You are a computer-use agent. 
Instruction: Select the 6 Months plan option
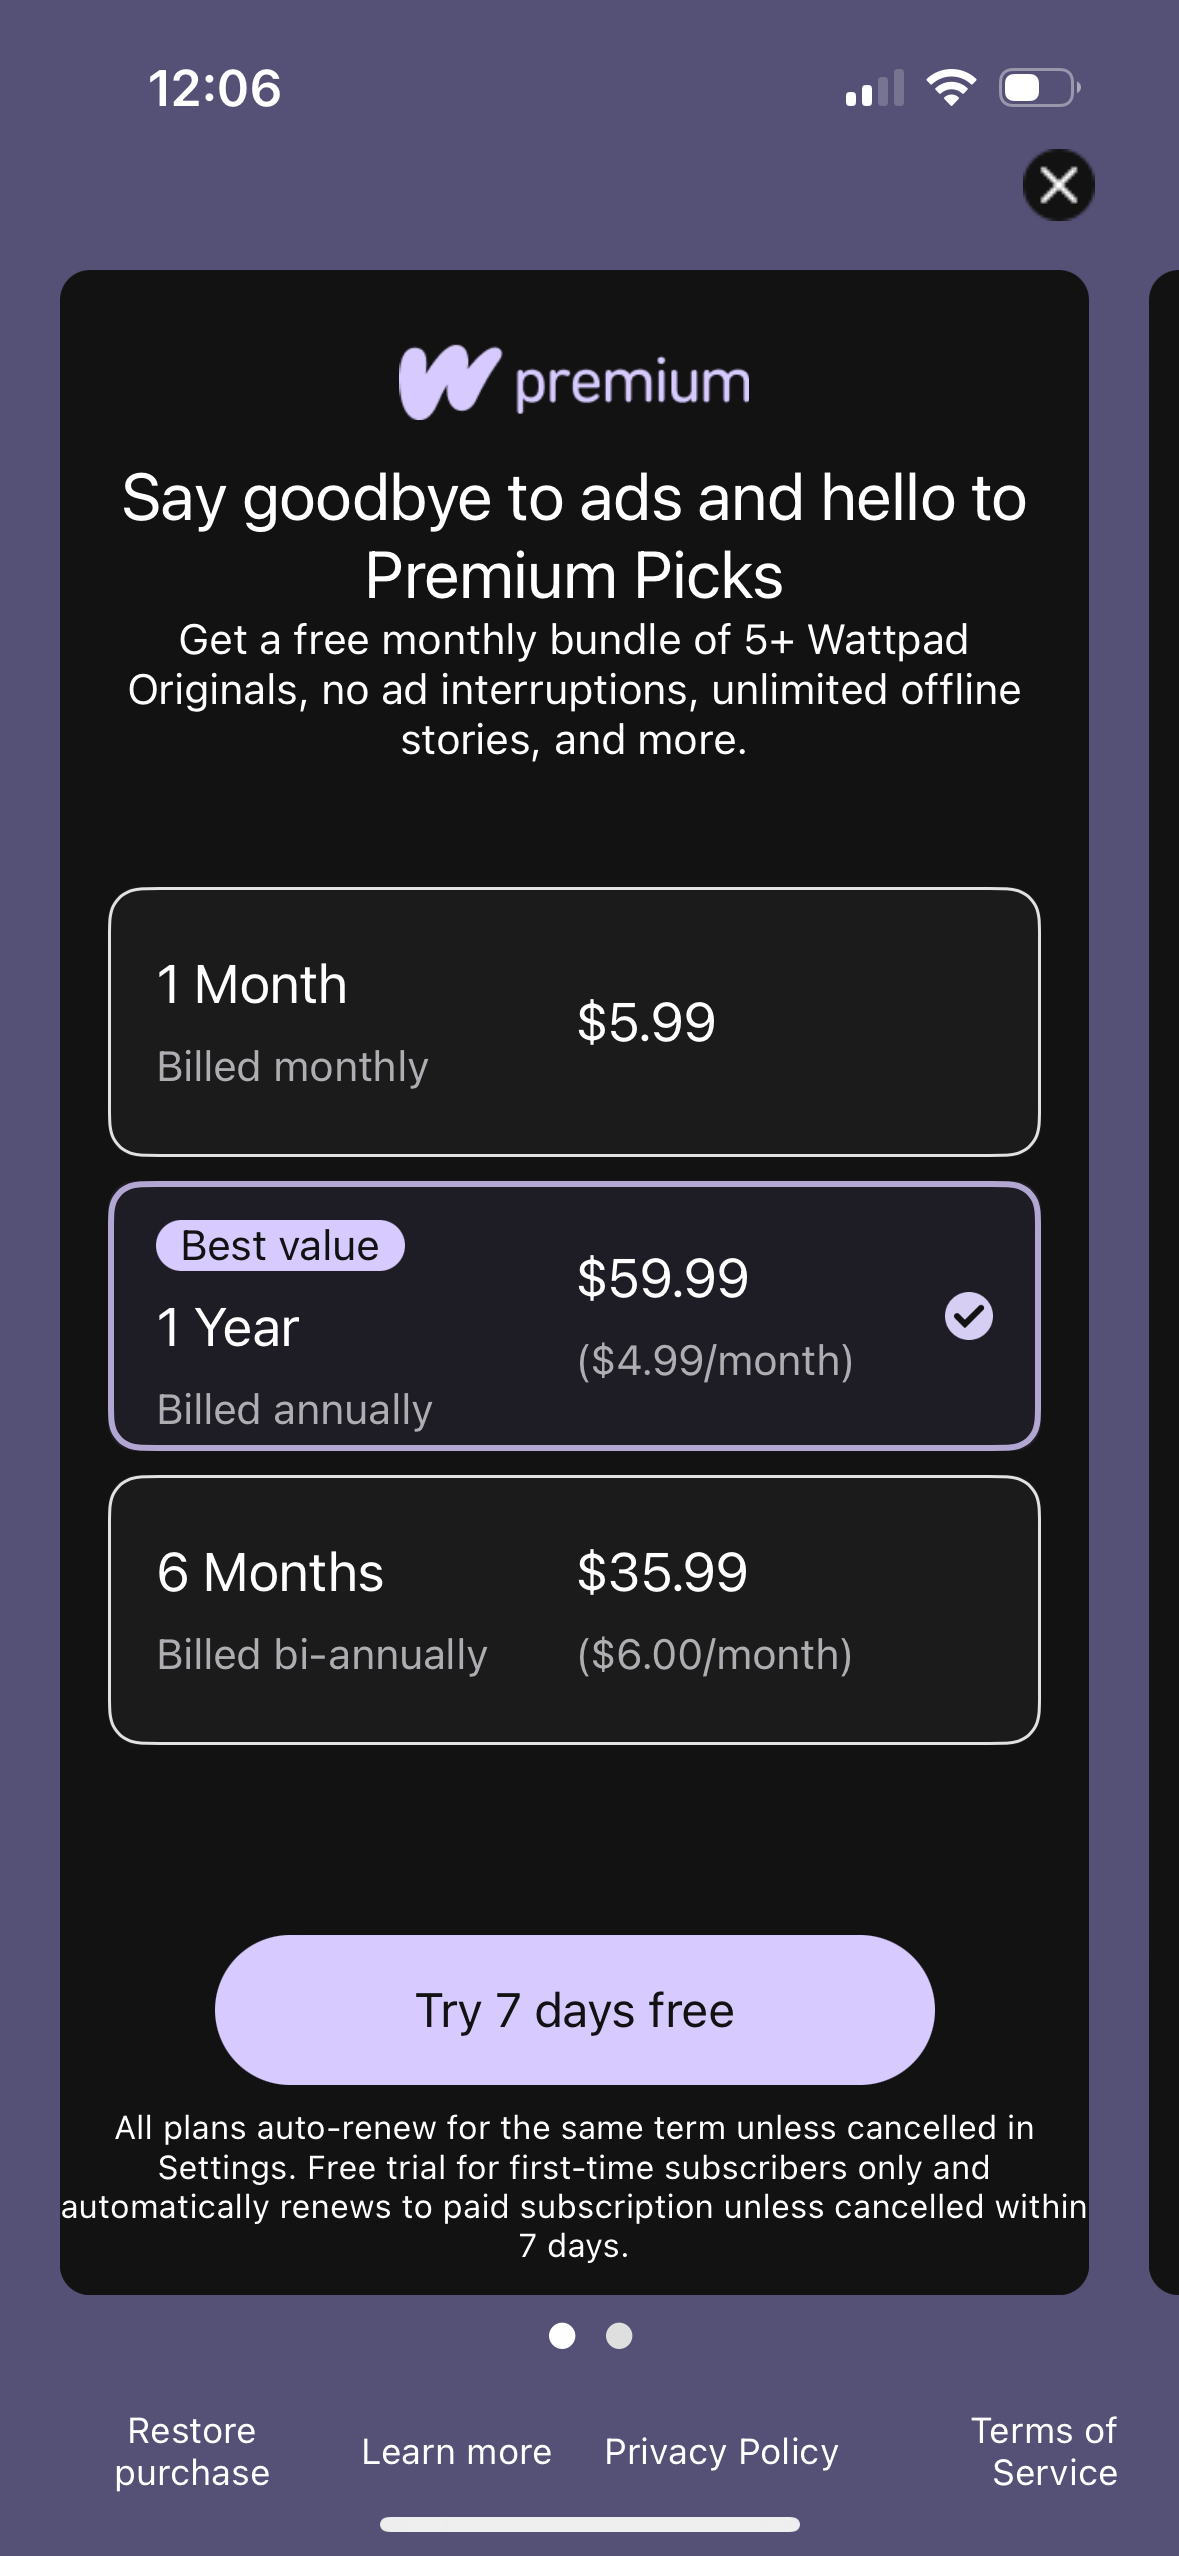574,1610
